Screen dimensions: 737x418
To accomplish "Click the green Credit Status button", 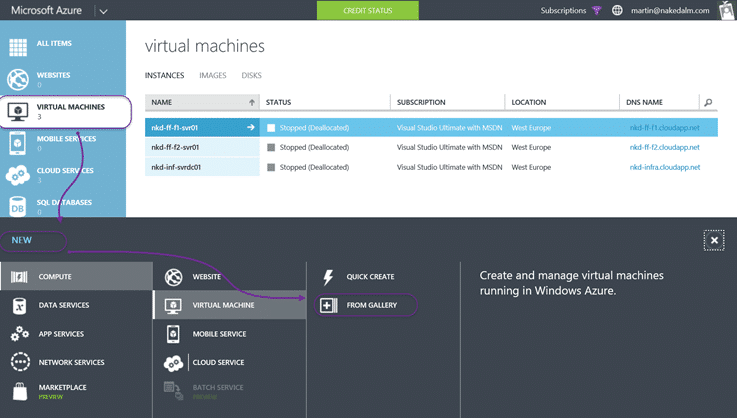I will click(x=368, y=10).
